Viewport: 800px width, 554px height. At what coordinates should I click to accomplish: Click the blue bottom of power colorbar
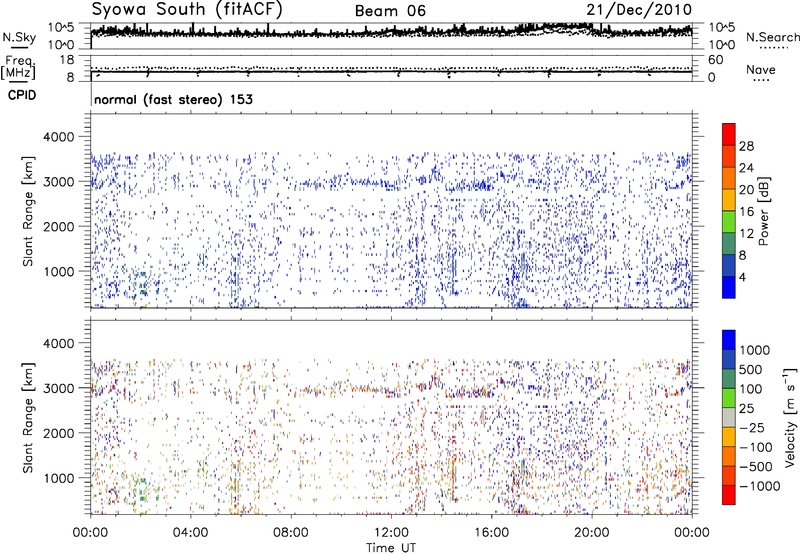[729, 287]
